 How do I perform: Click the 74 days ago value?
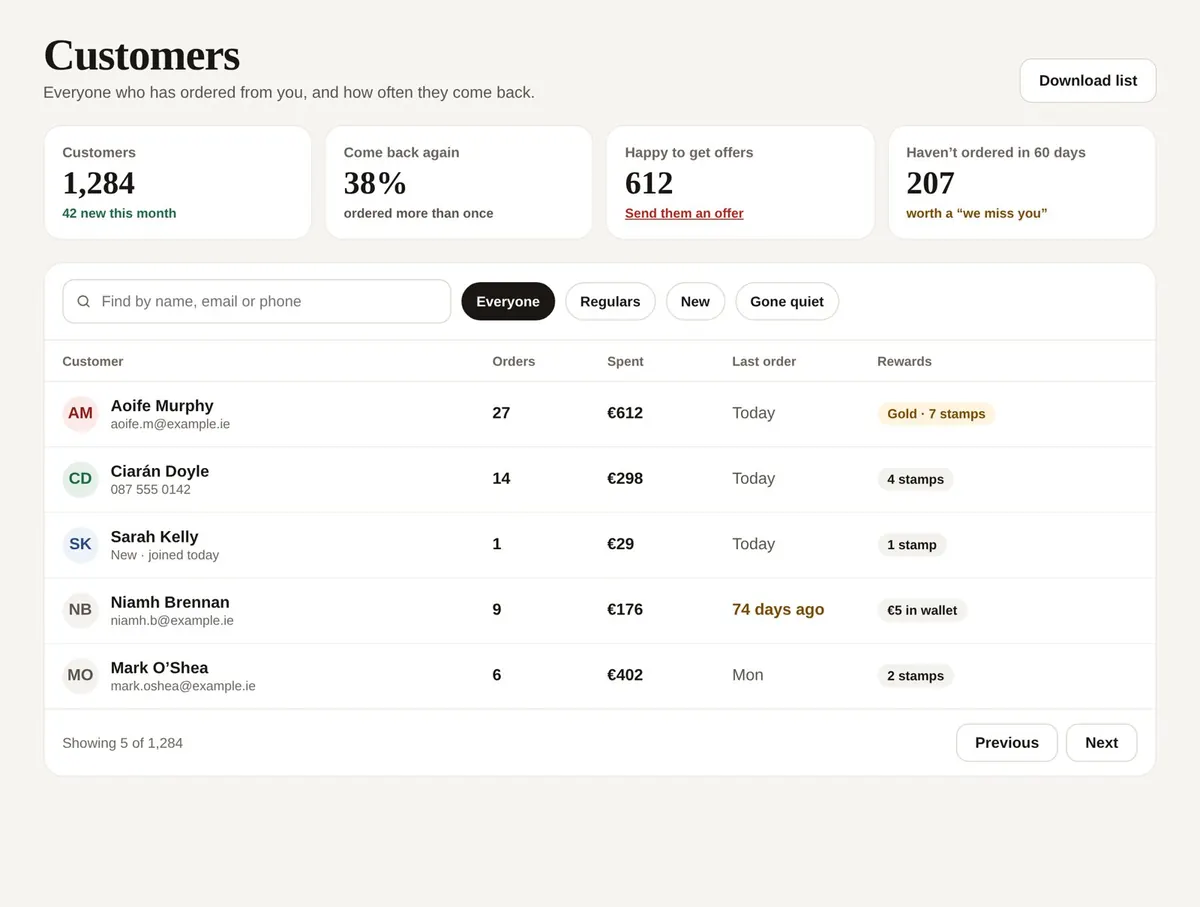(x=778, y=609)
